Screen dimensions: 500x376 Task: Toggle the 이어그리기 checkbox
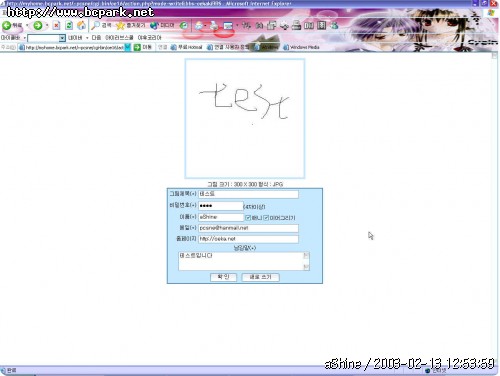[266, 218]
